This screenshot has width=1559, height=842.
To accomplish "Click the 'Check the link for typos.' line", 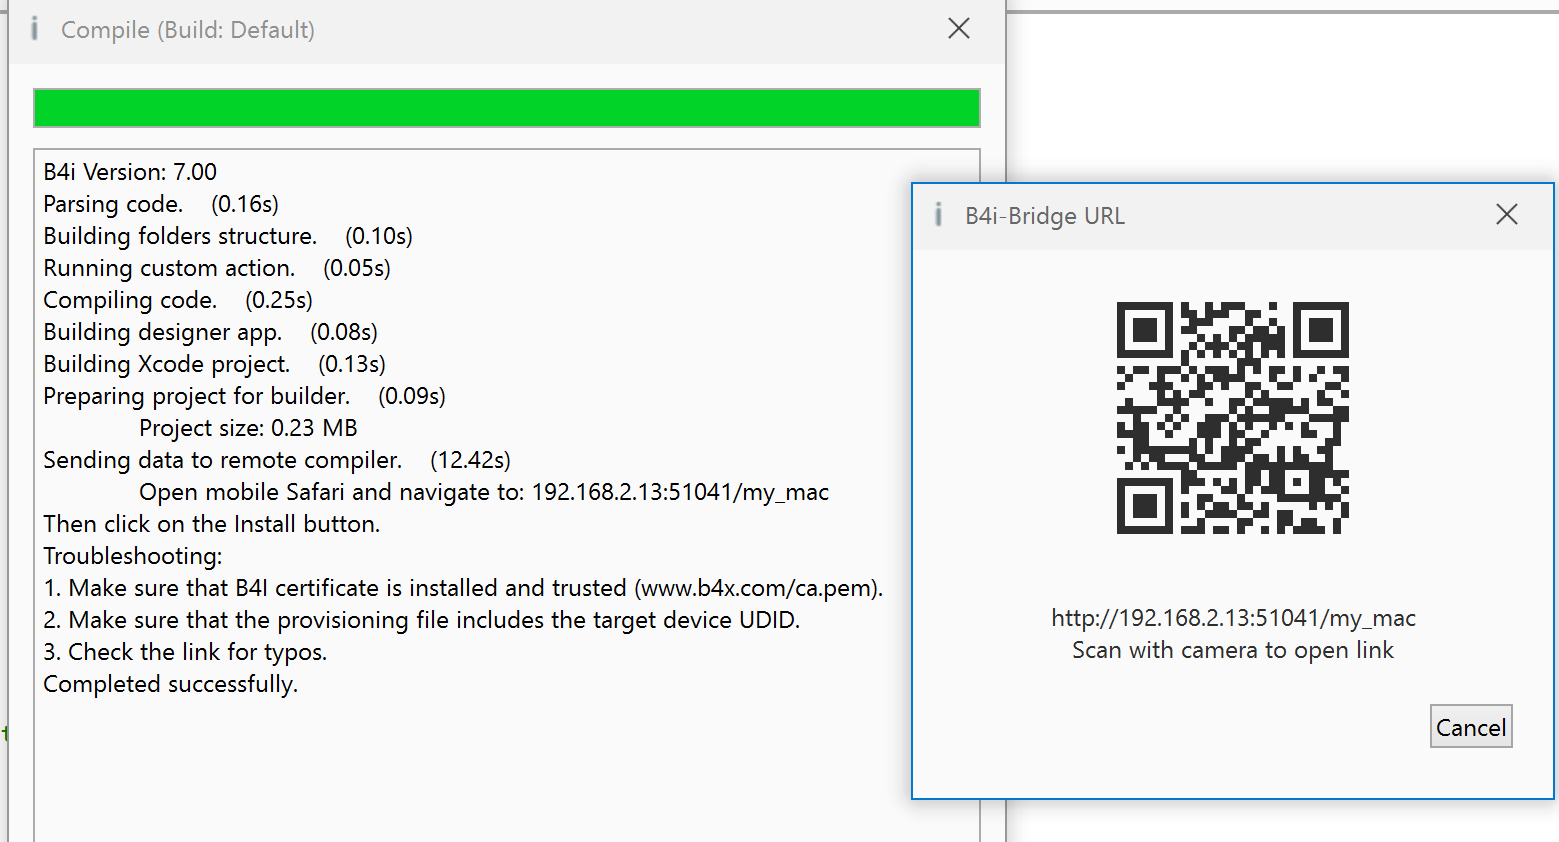I will (x=185, y=652).
